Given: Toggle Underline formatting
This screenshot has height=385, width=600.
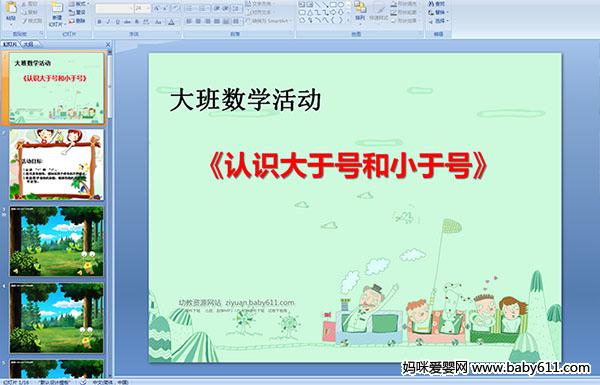Looking at the screenshot, I should click(117, 22).
